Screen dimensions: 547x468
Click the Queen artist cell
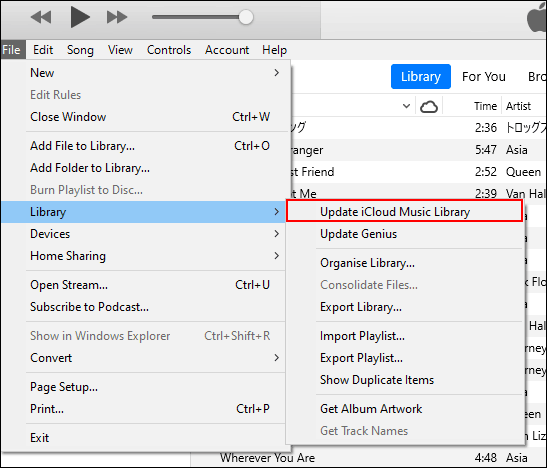pos(523,172)
